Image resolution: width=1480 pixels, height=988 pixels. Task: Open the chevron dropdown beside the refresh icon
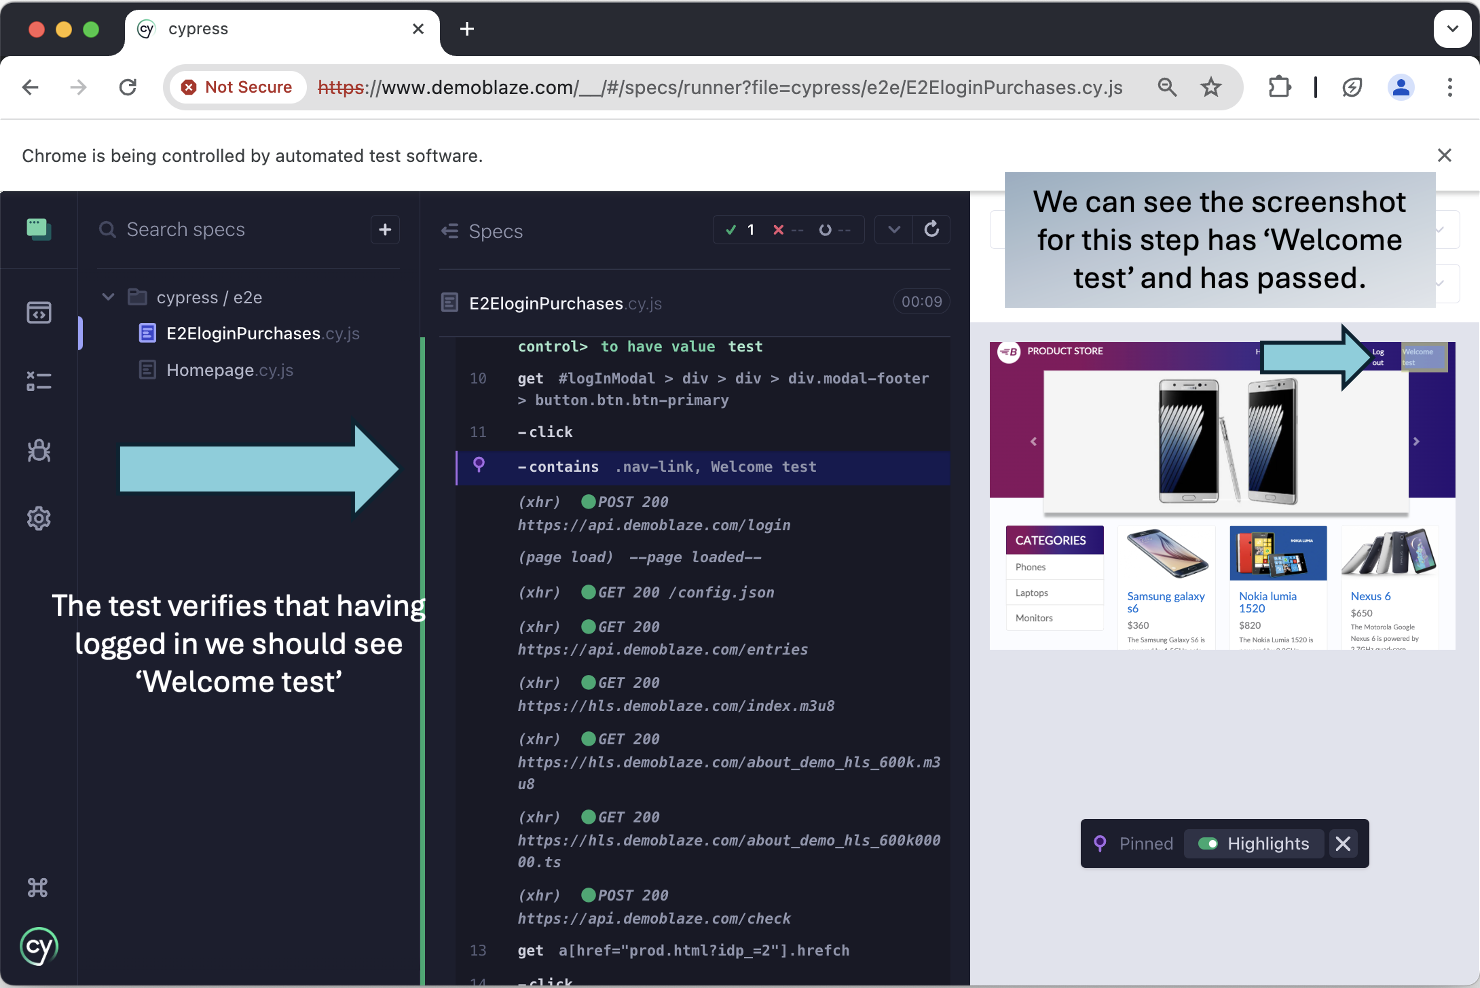pos(894,229)
